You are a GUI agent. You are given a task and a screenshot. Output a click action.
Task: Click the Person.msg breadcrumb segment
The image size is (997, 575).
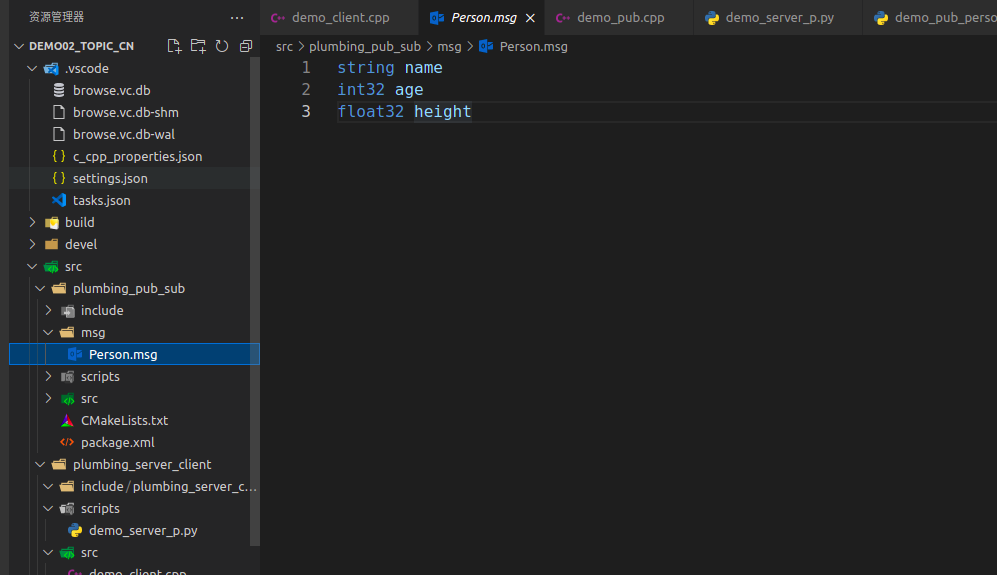533,46
